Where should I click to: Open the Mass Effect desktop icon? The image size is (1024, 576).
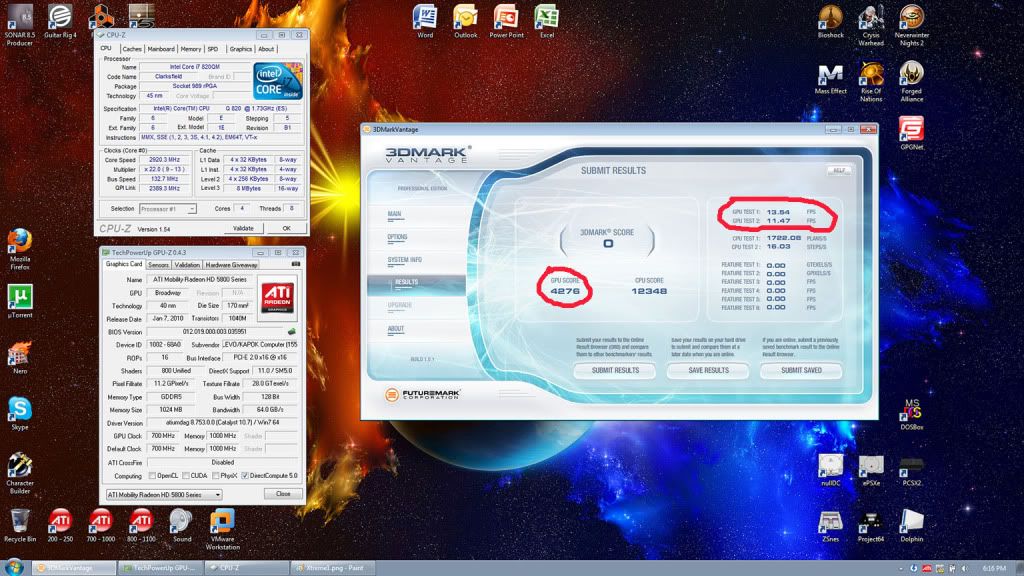click(x=831, y=78)
